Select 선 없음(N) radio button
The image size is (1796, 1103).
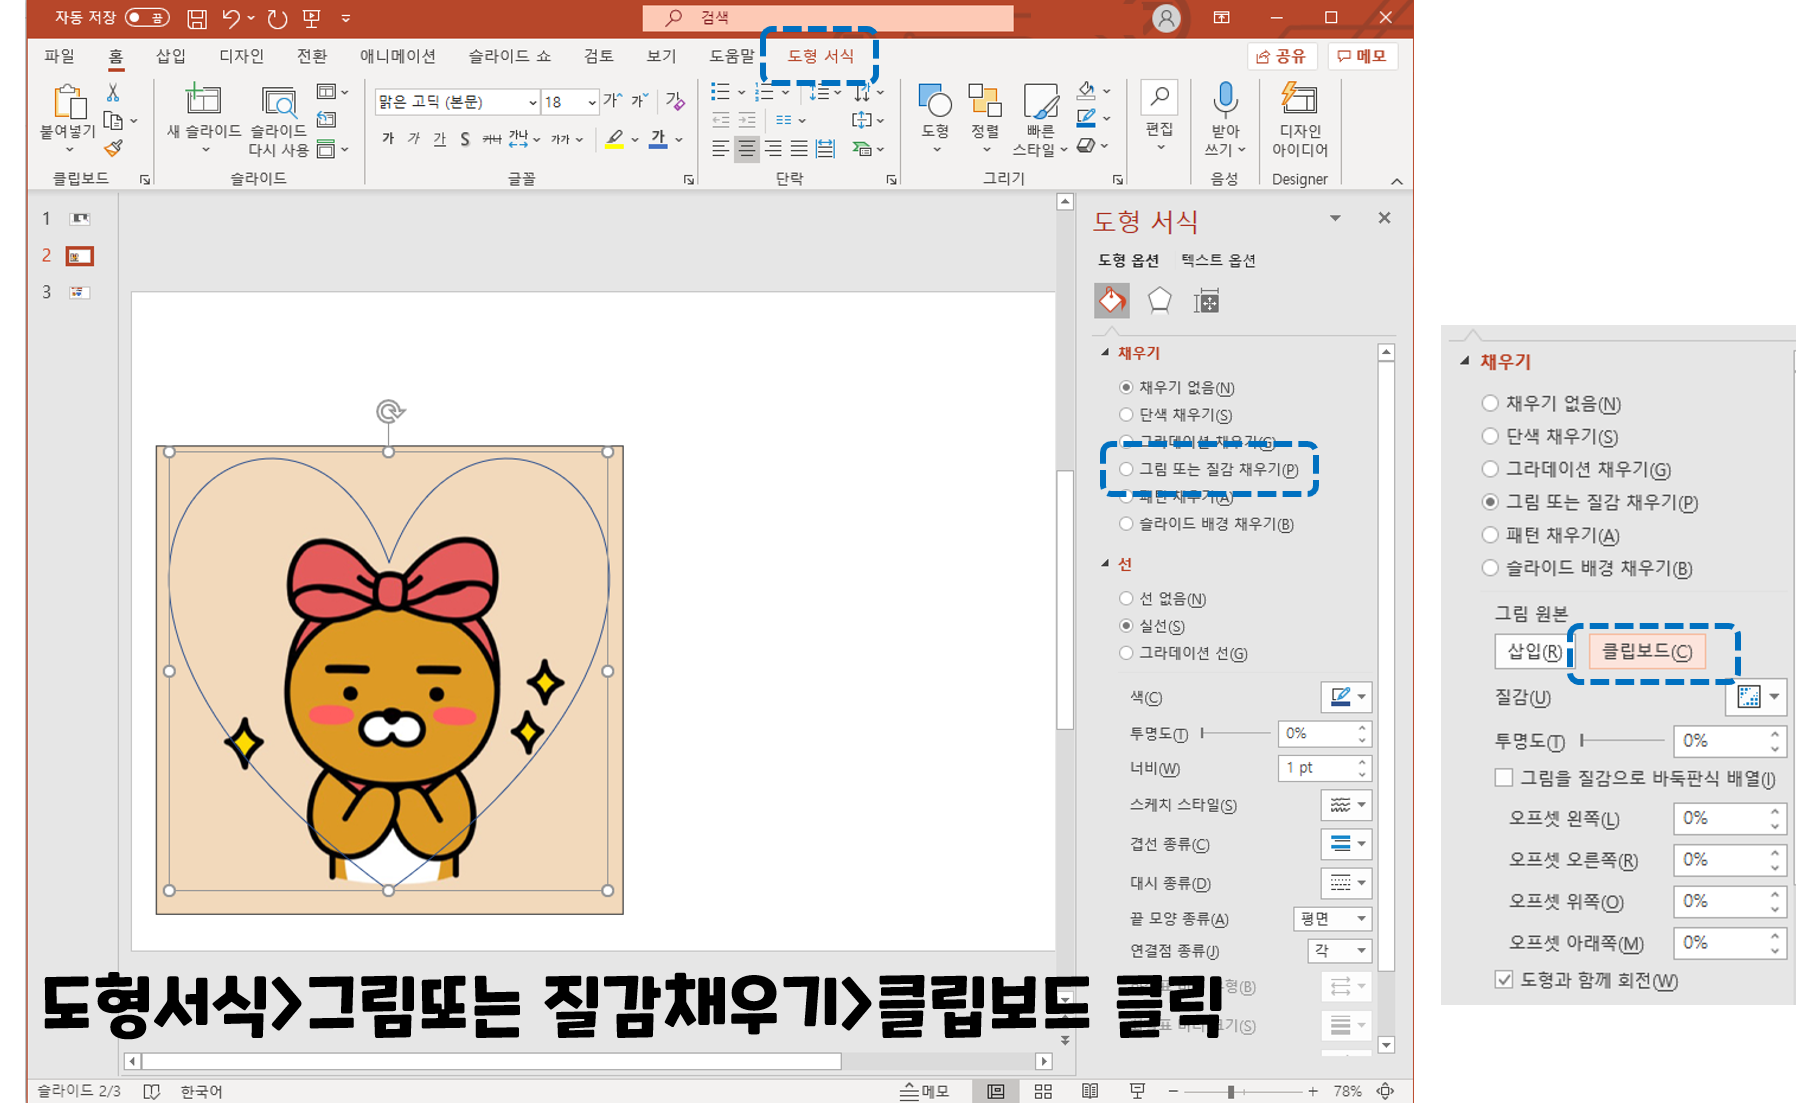(1126, 598)
